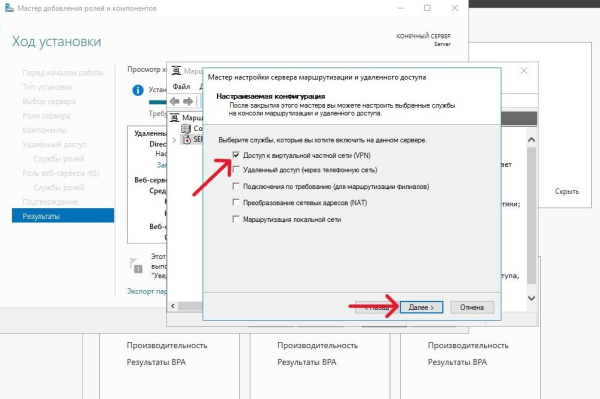Screen dimensions: 600x399
Task: Check demand-dial connections option
Action: 236,186
